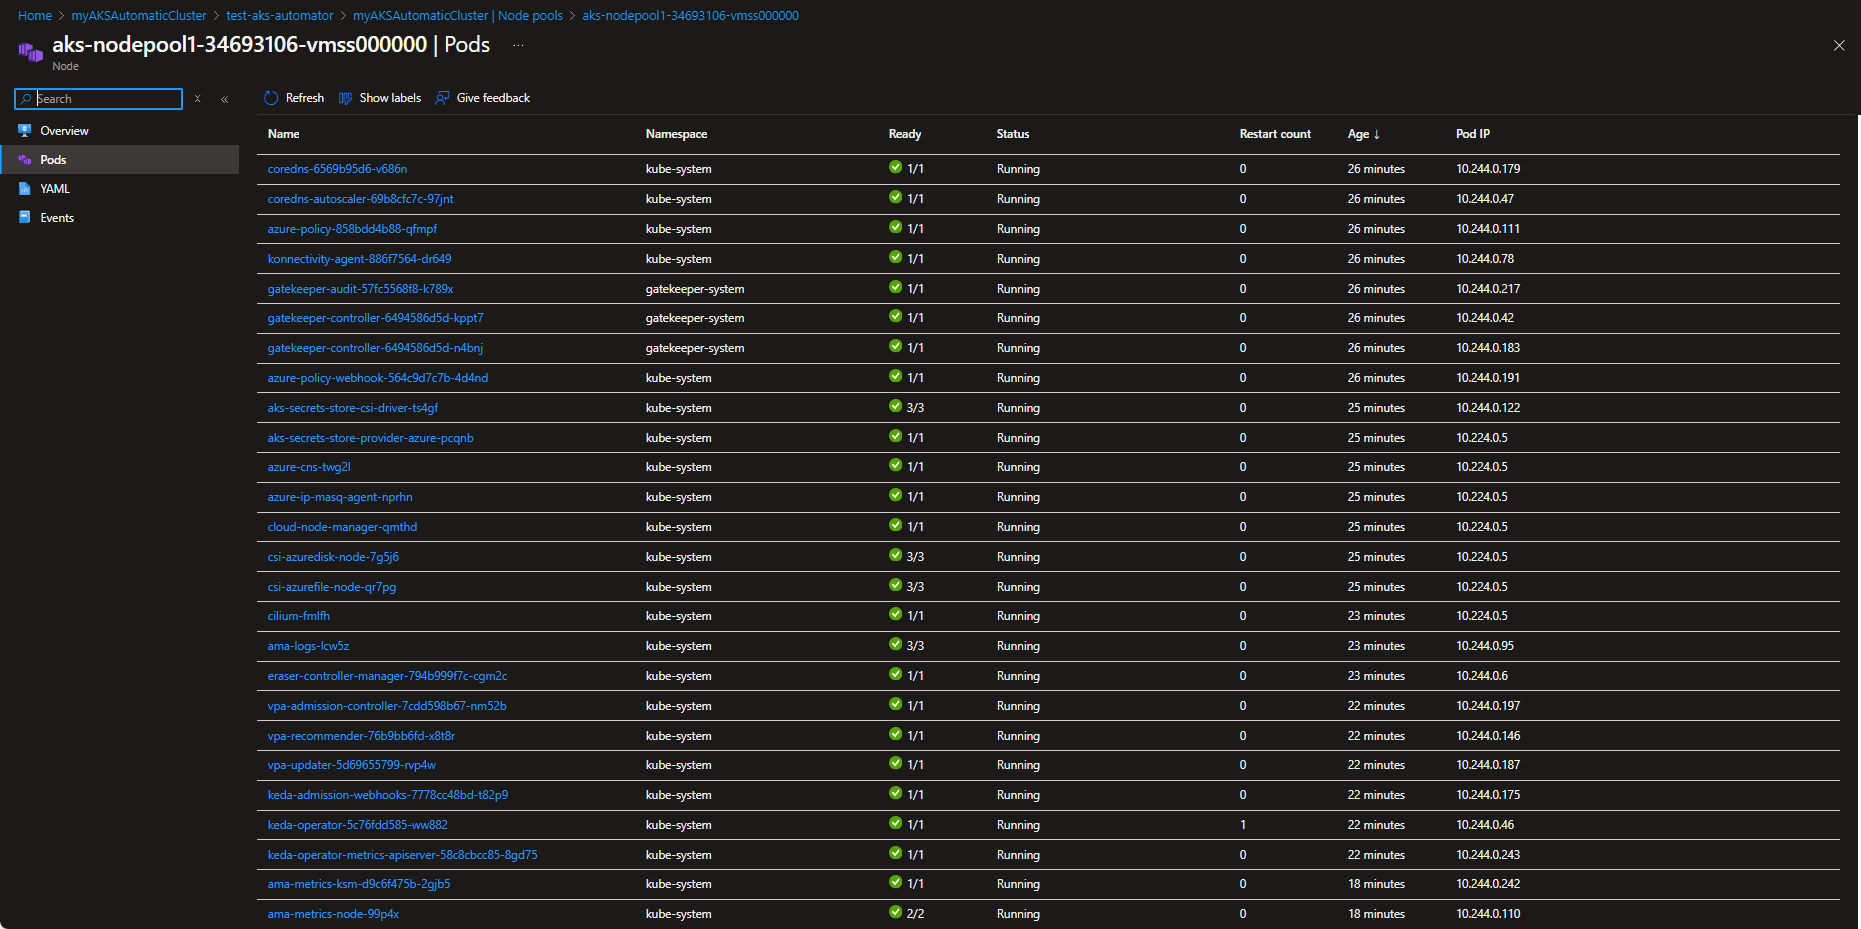The image size is (1861, 929).
Task: Sort by the Namespace column header
Action: tap(676, 134)
